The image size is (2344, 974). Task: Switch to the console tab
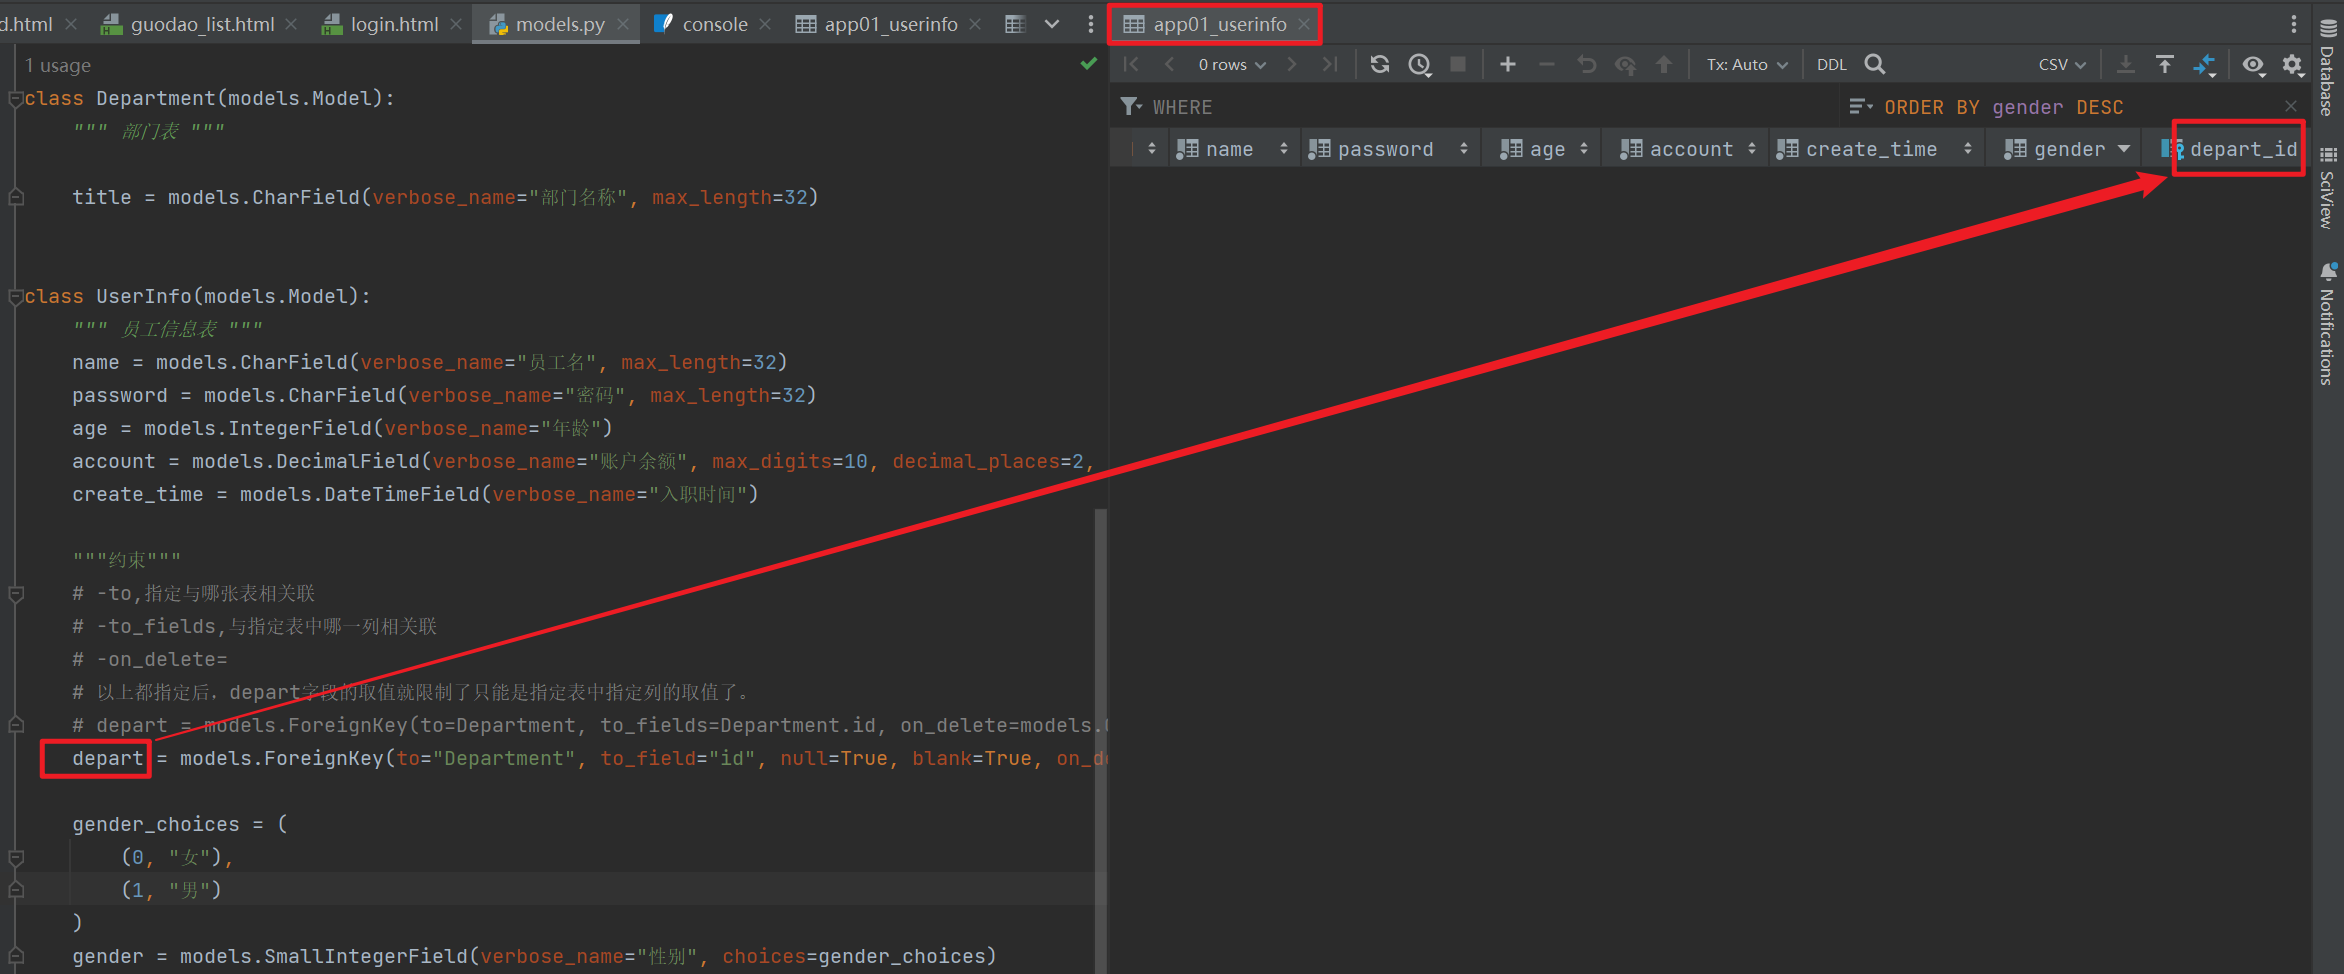(x=714, y=24)
